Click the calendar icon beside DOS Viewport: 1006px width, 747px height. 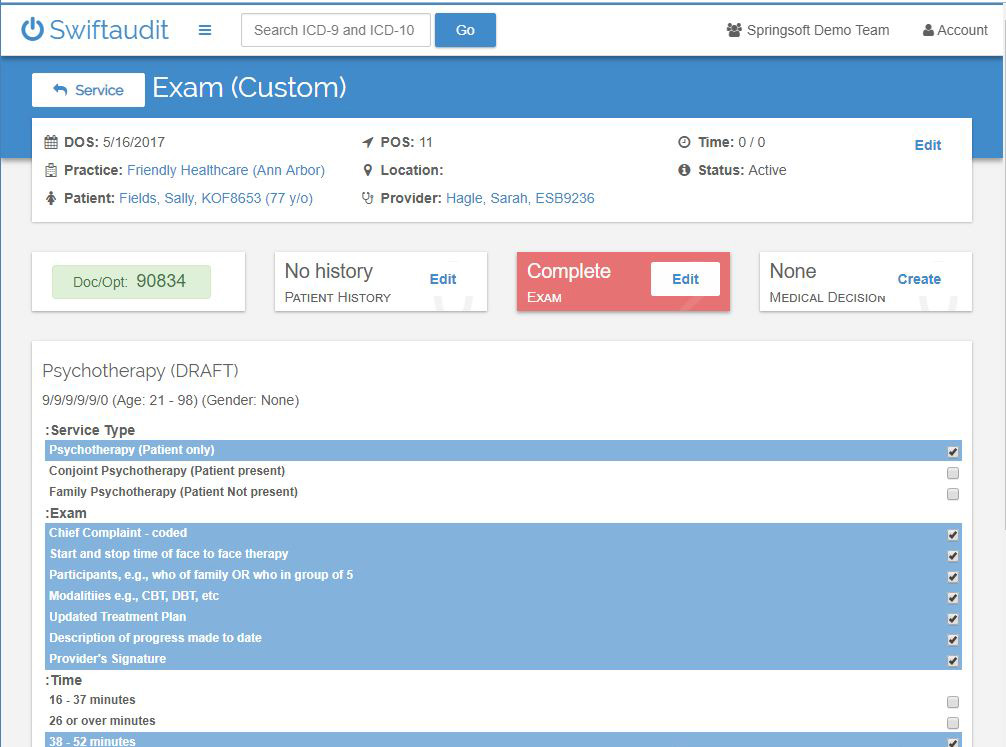51,142
